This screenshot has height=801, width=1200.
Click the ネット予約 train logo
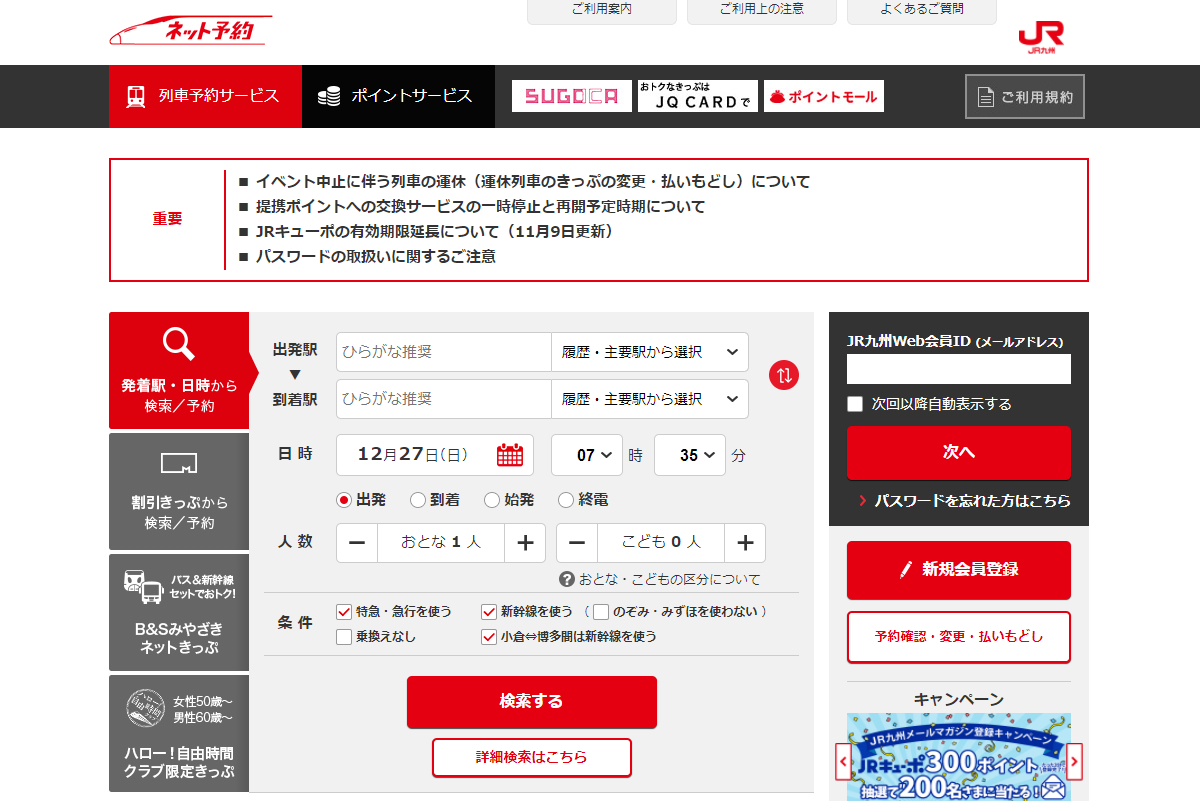[x=188, y=30]
